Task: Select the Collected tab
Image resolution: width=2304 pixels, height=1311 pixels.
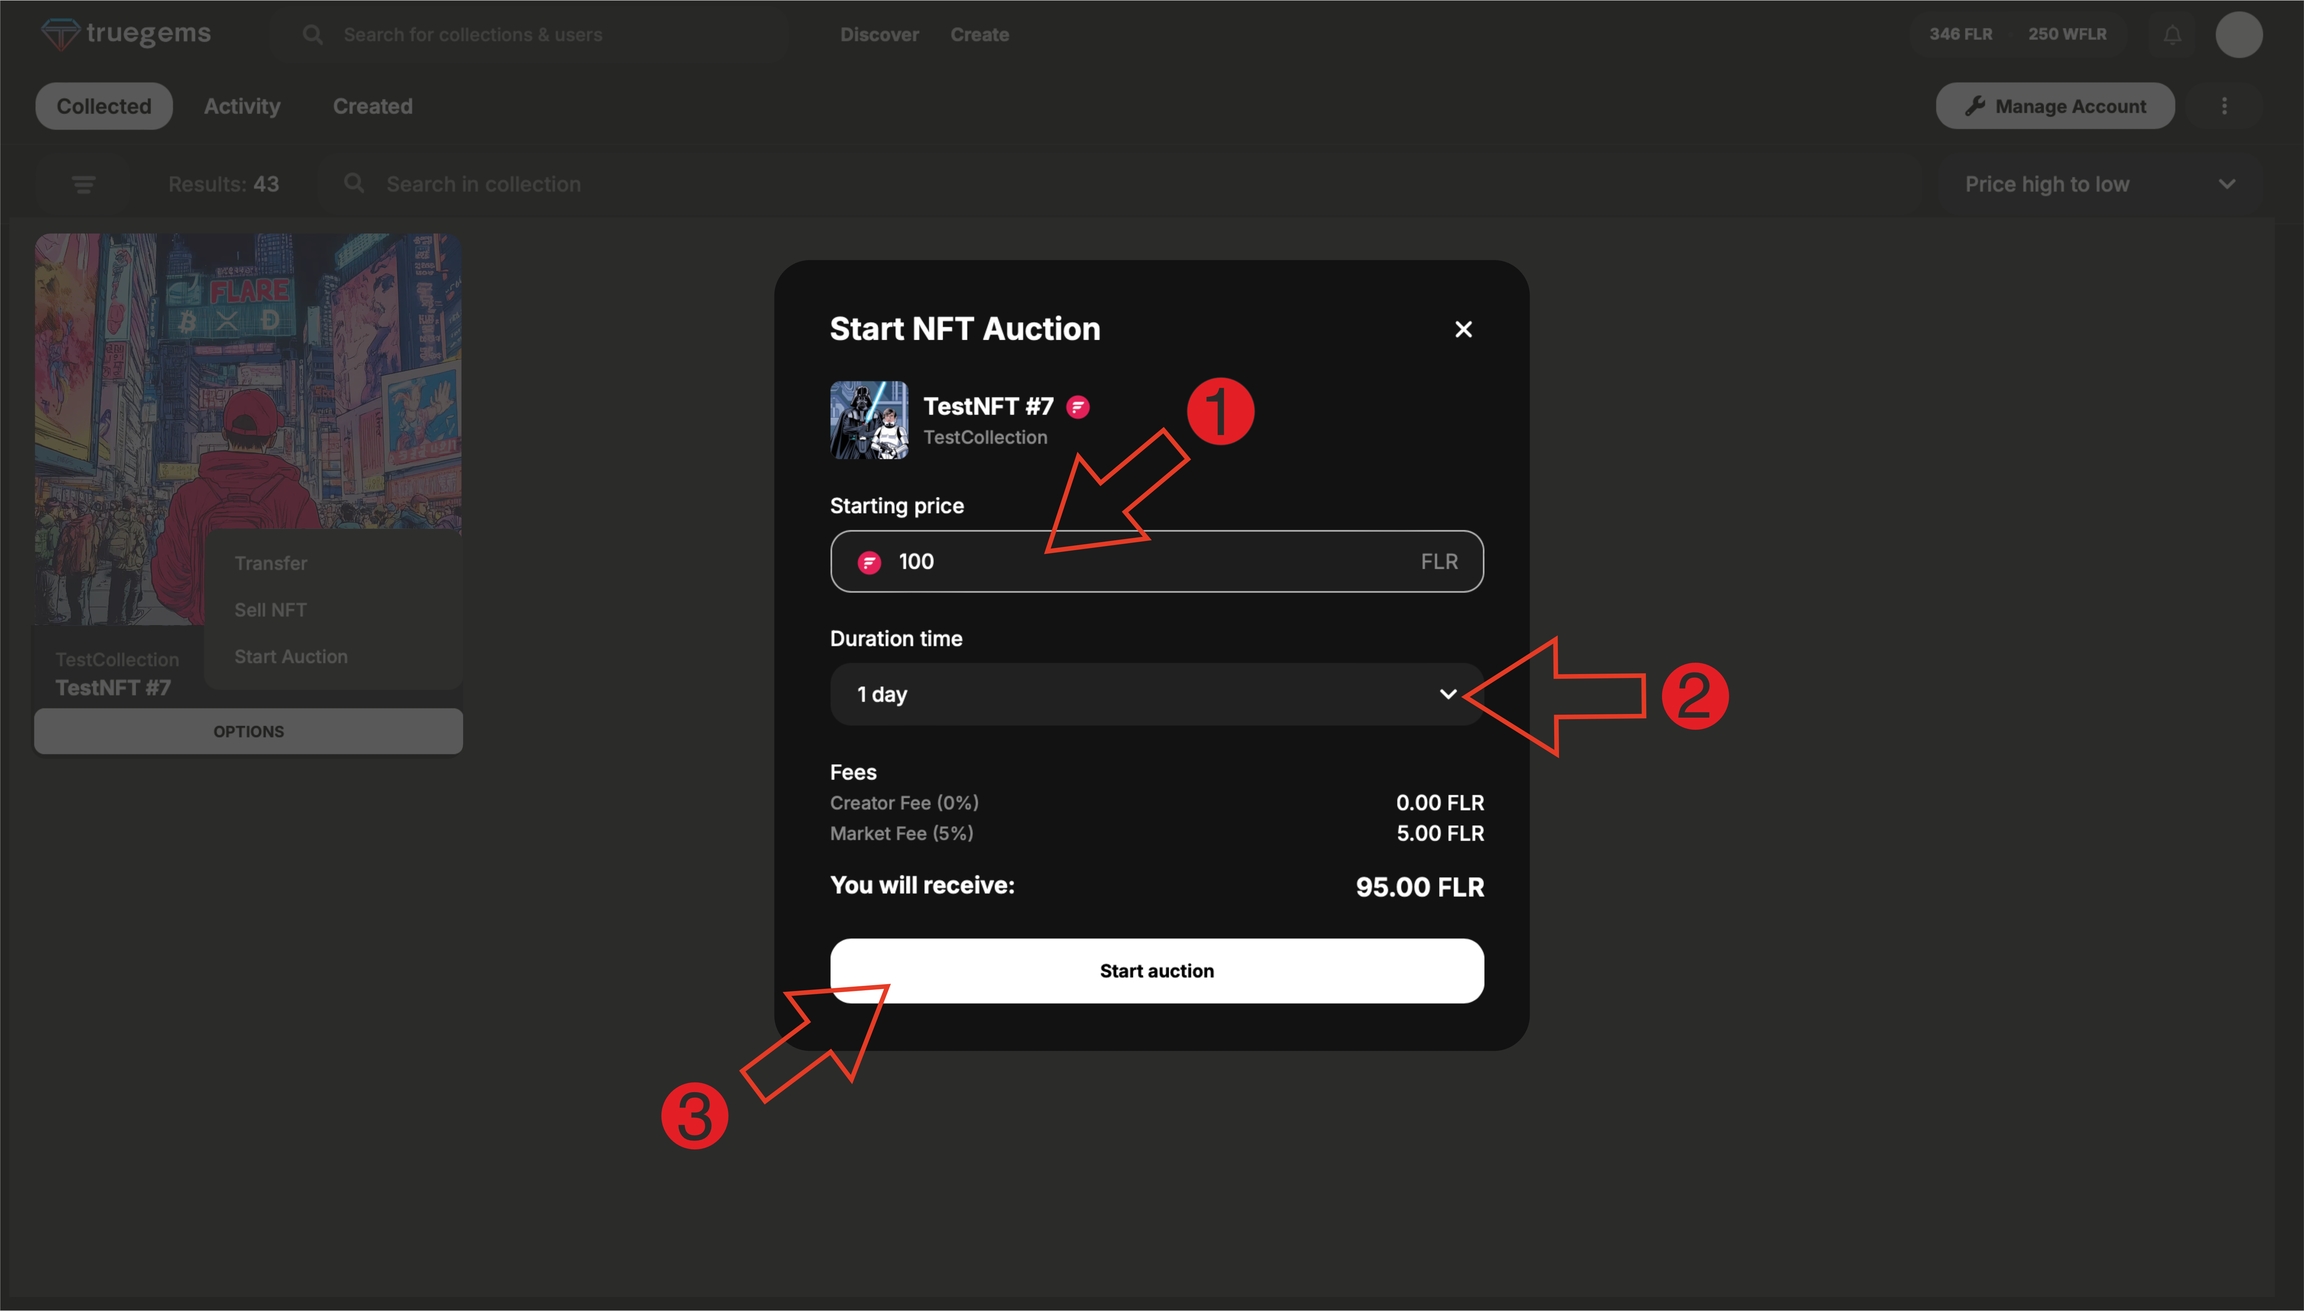Action: (104, 106)
